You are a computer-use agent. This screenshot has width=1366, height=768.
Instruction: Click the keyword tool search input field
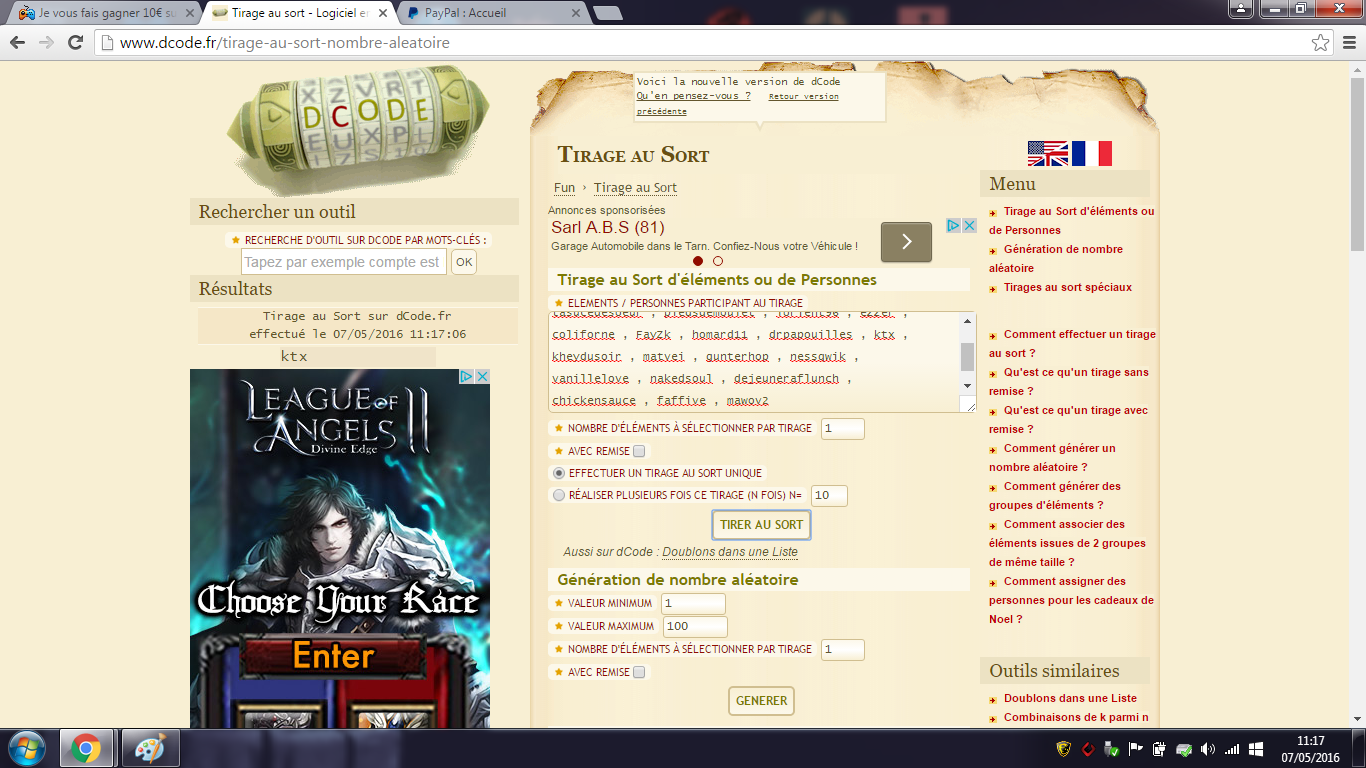[343, 262]
